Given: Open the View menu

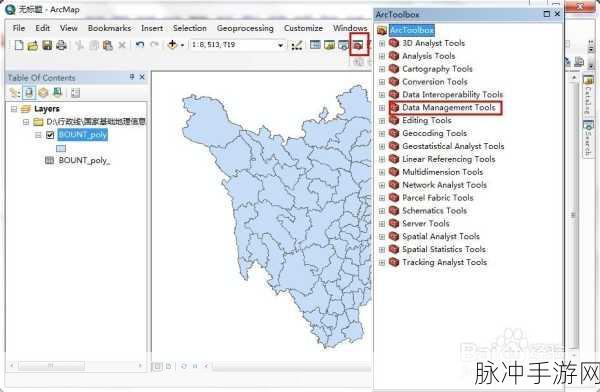Looking at the screenshot, I should click(x=68, y=28).
